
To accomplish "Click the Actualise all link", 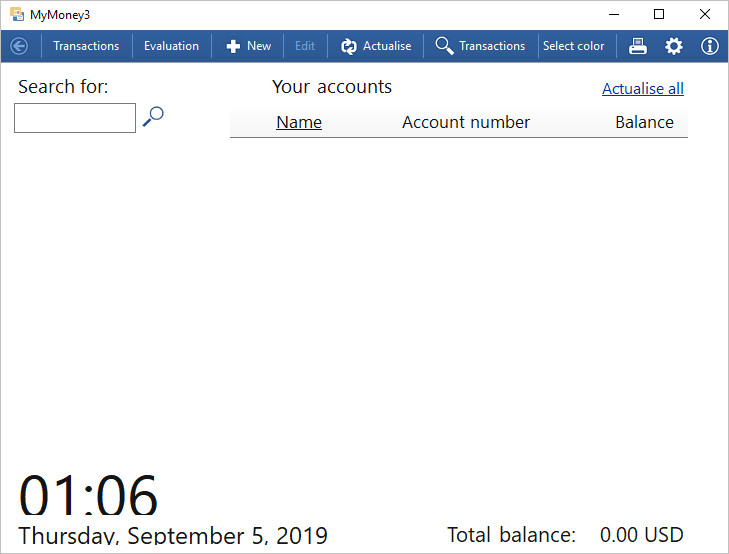I will click(643, 88).
